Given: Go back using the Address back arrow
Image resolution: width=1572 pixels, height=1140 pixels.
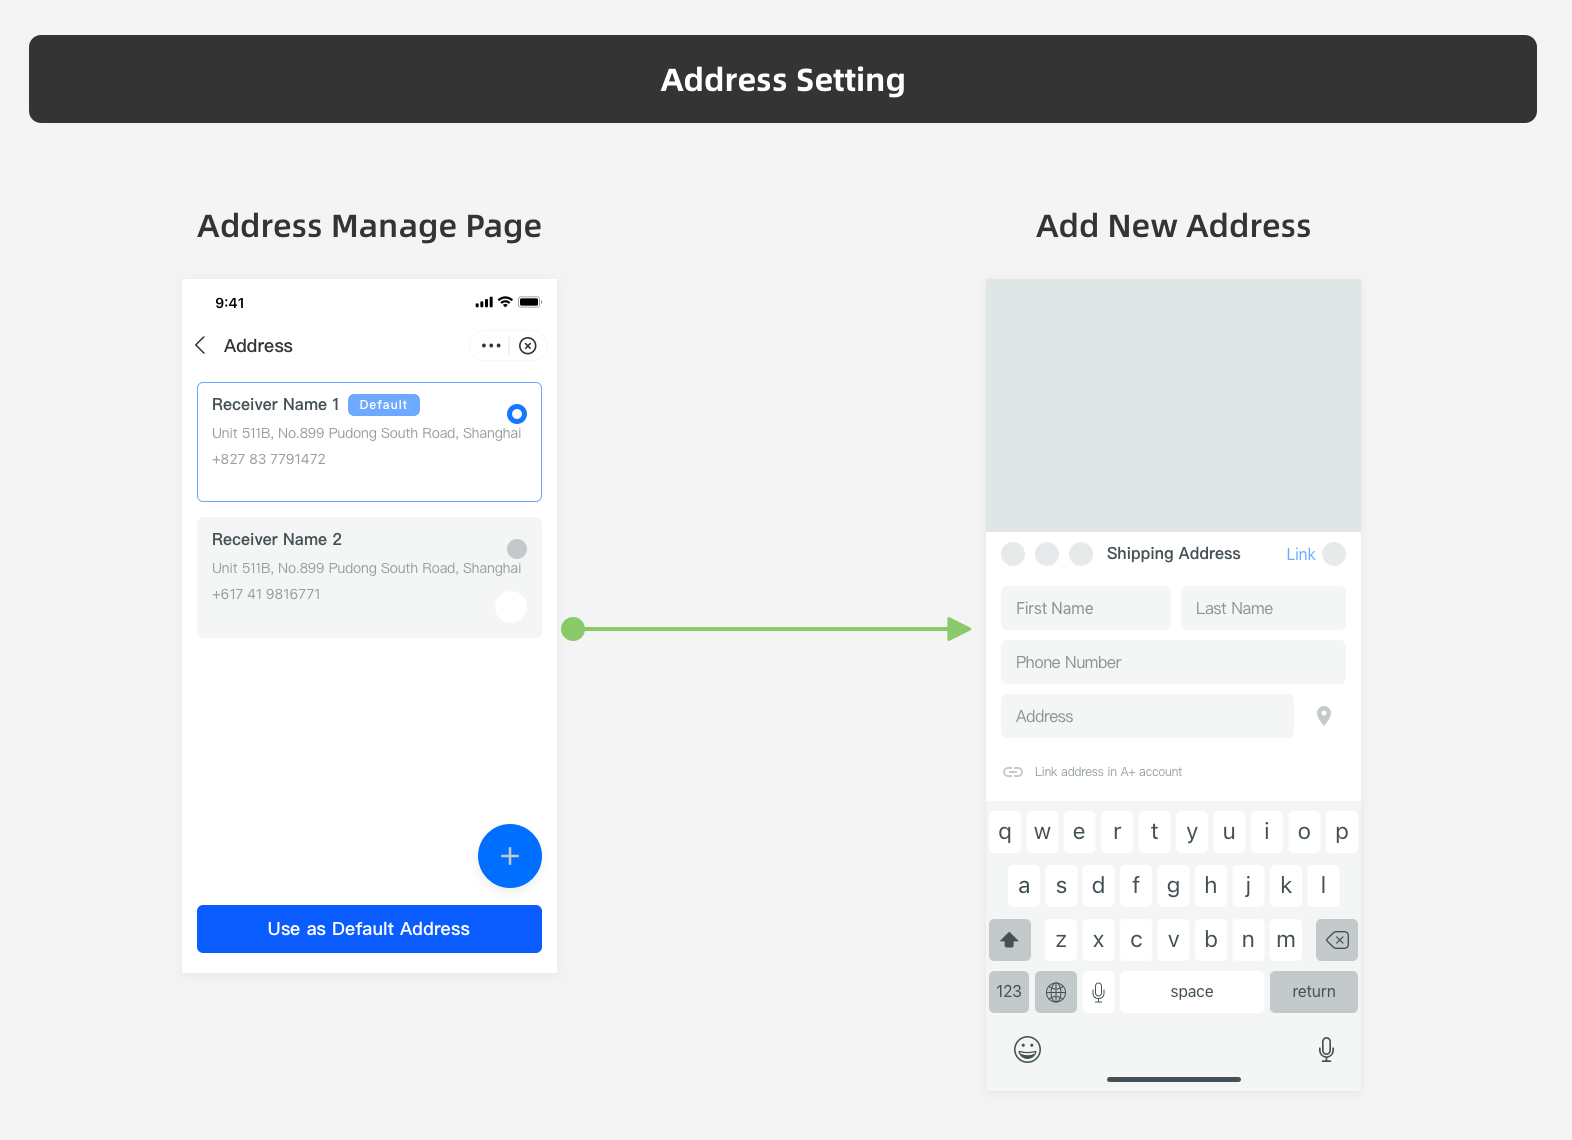Looking at the screenshot, I should click(200, 345).
